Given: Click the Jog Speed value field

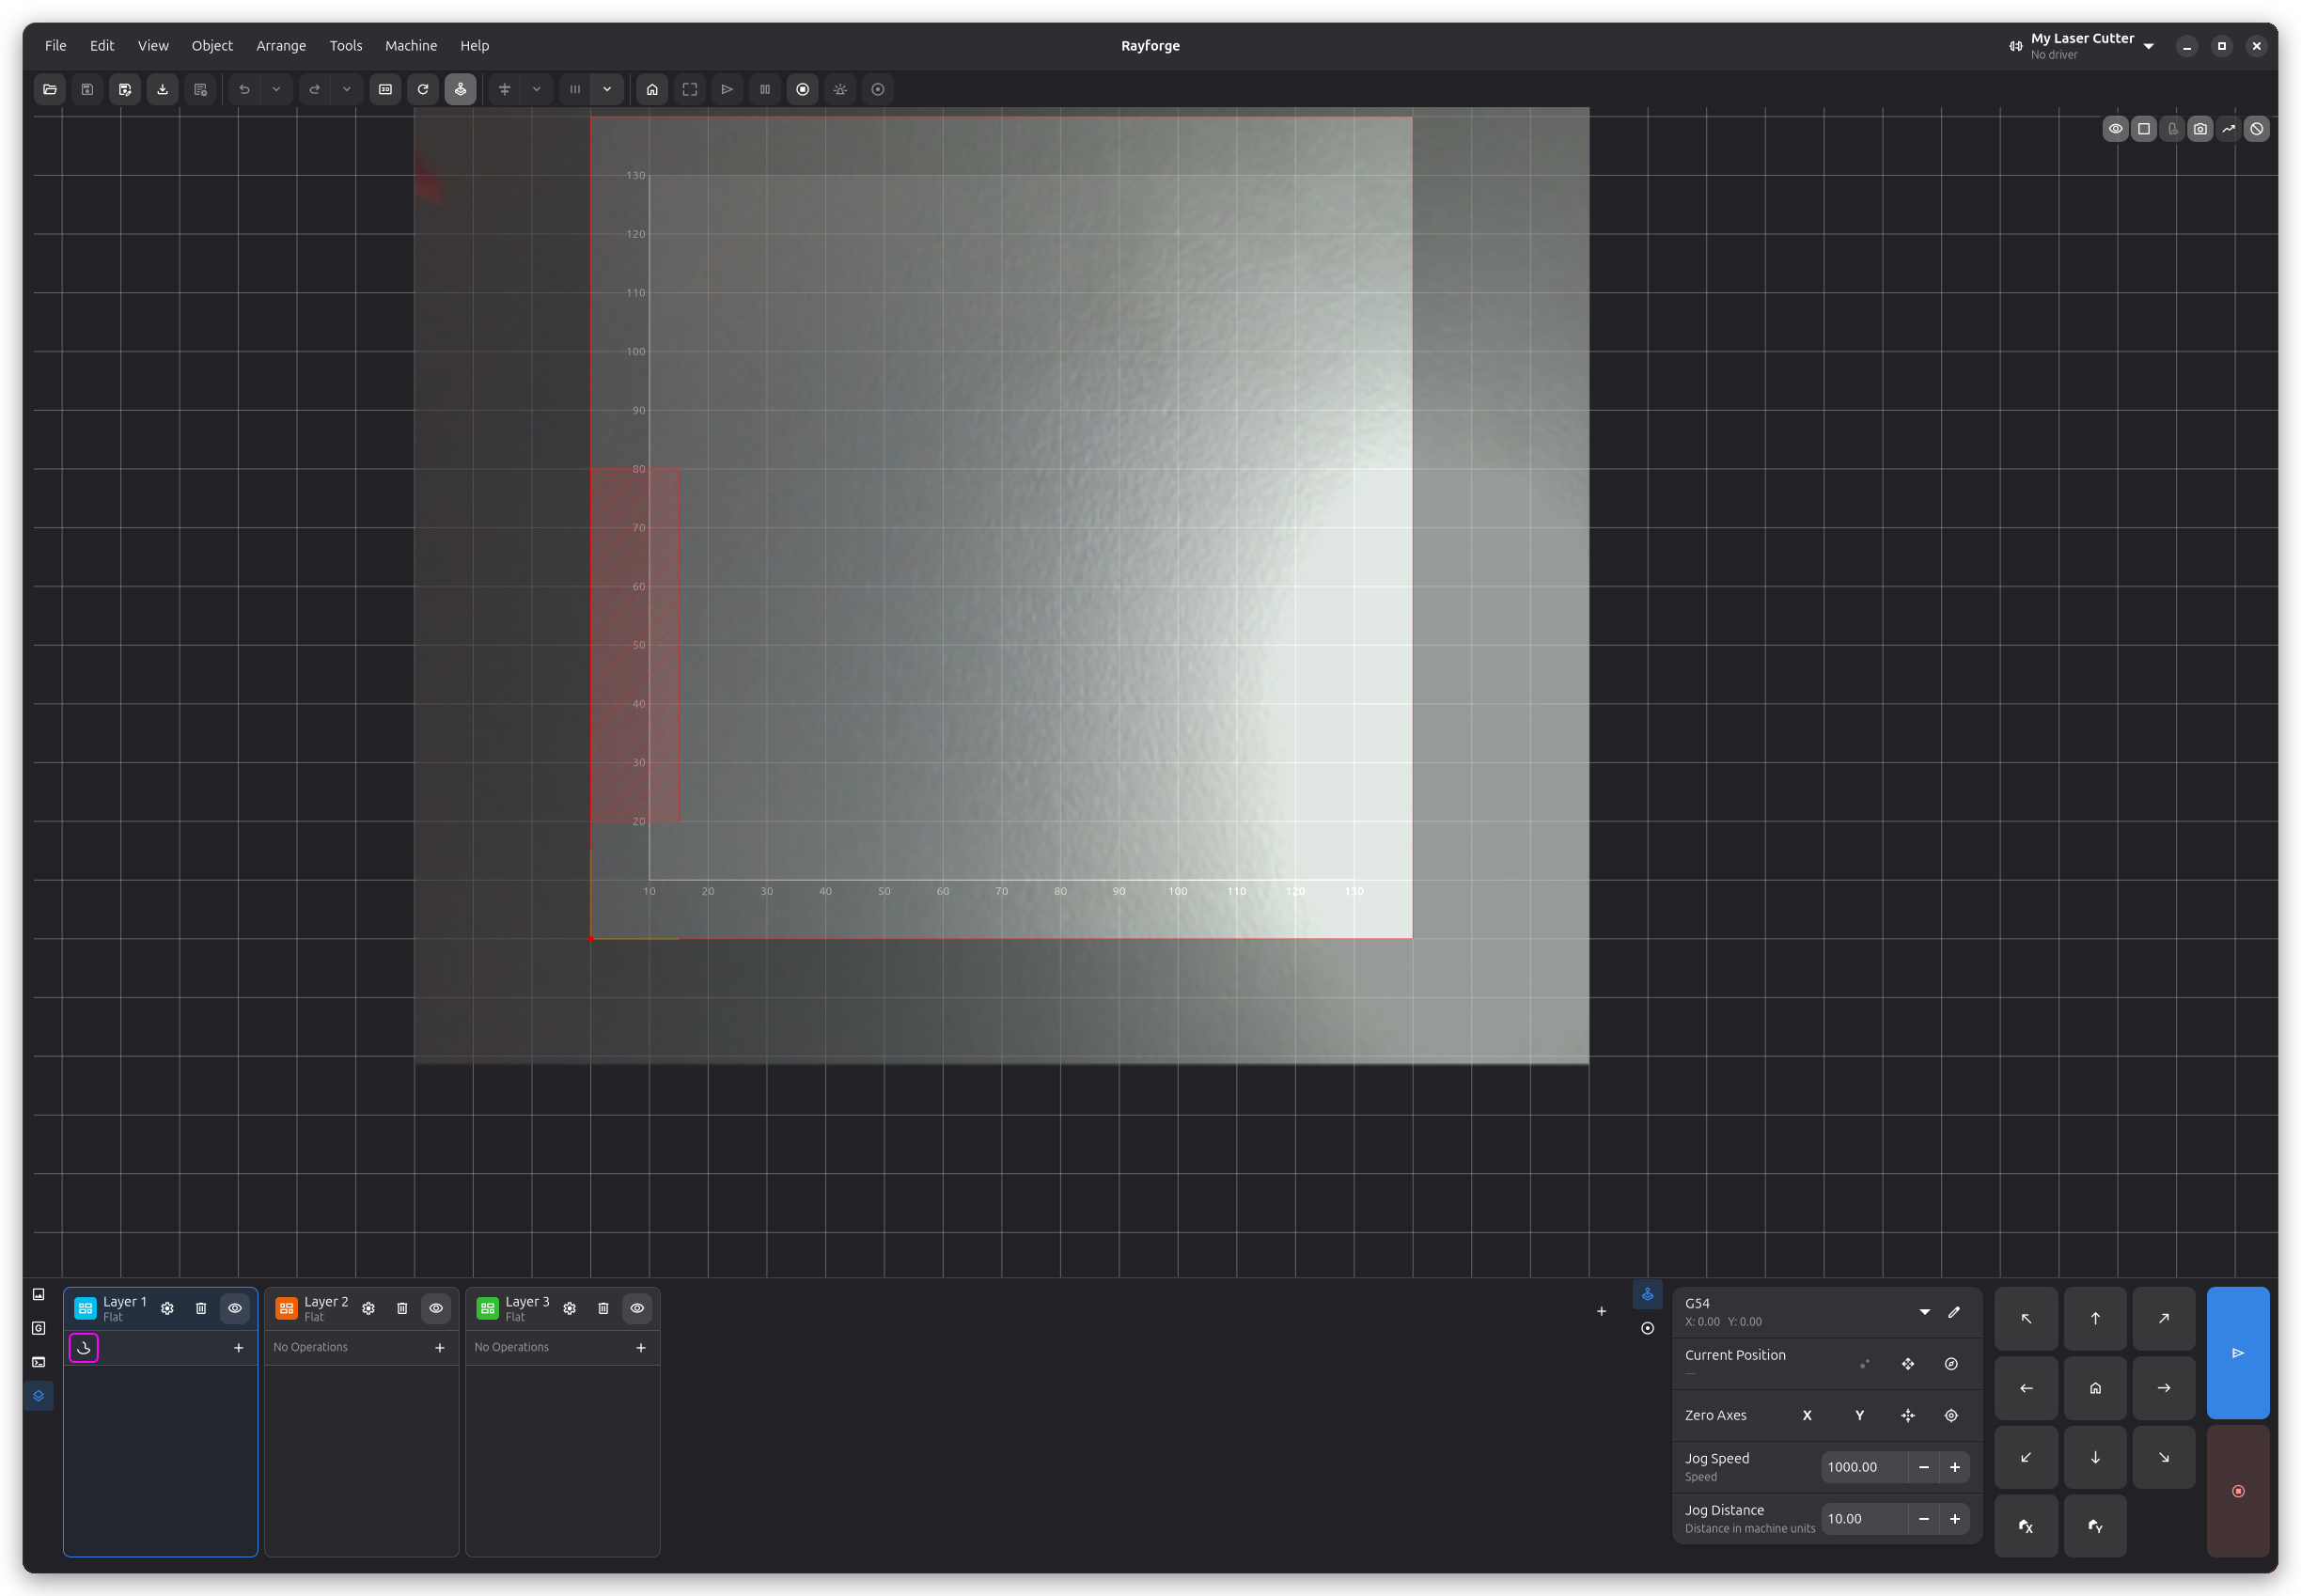Looking at the screenshot, I should click(x=1864, y=1467).
